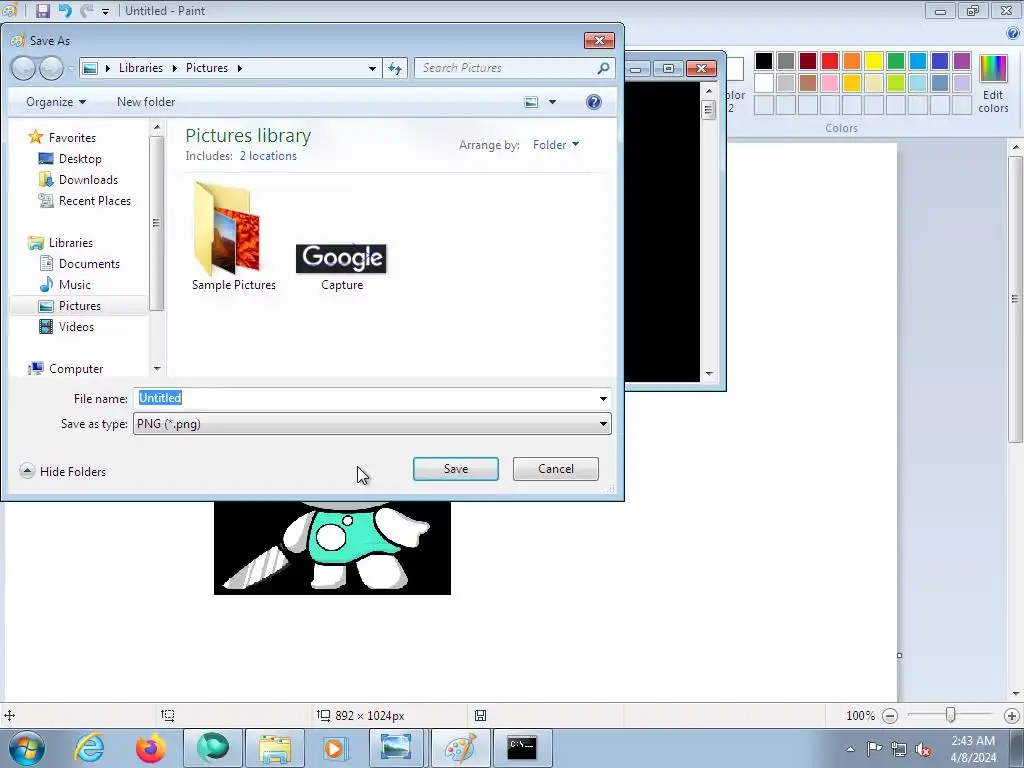Click the Paint Redo icon
This screenshot has height=768, width=1024.
[x=86, y=10]
